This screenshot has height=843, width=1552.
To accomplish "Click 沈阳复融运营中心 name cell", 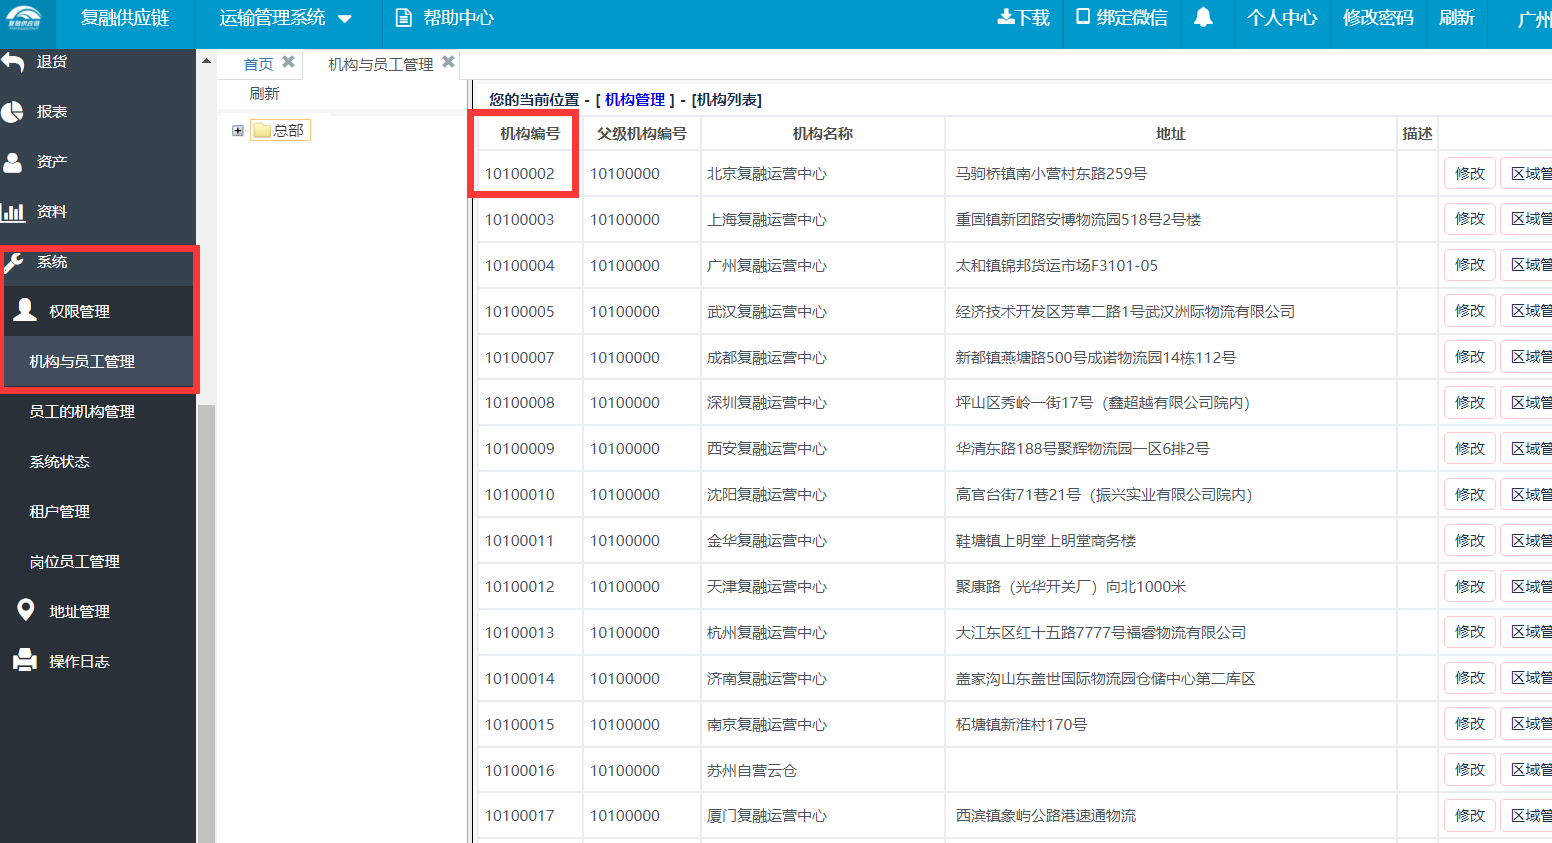I will 767,495.
